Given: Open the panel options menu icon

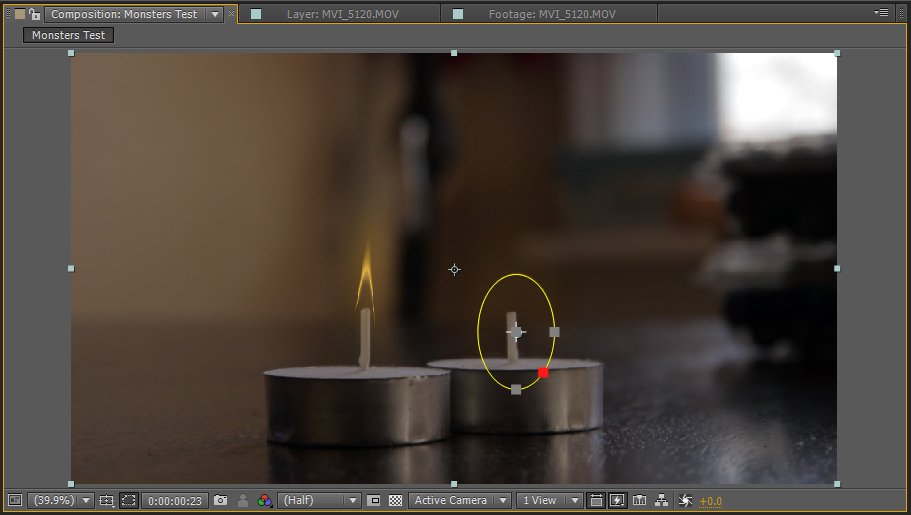Looking at the screenshot, I should (x=881, y=12).
